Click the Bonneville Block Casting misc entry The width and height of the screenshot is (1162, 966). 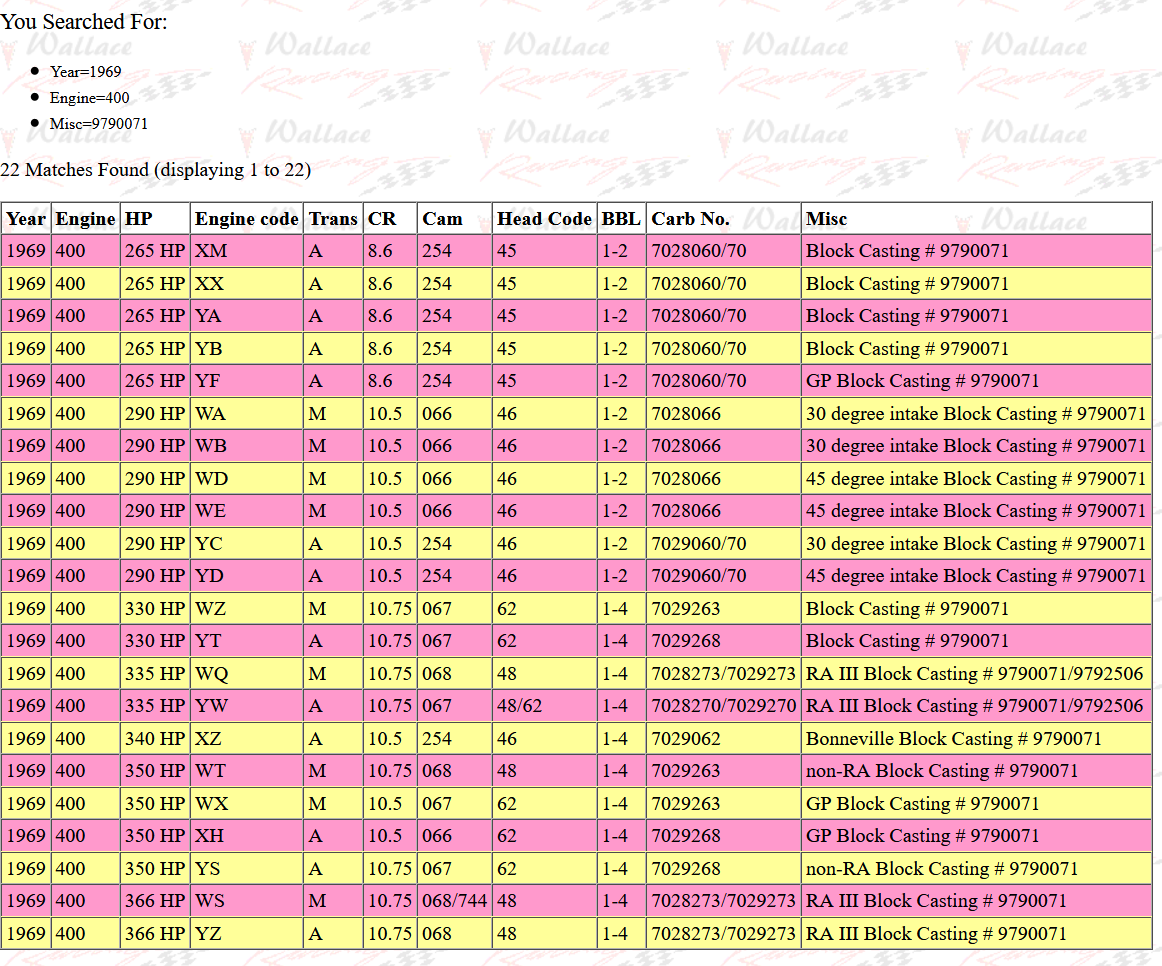953,739
